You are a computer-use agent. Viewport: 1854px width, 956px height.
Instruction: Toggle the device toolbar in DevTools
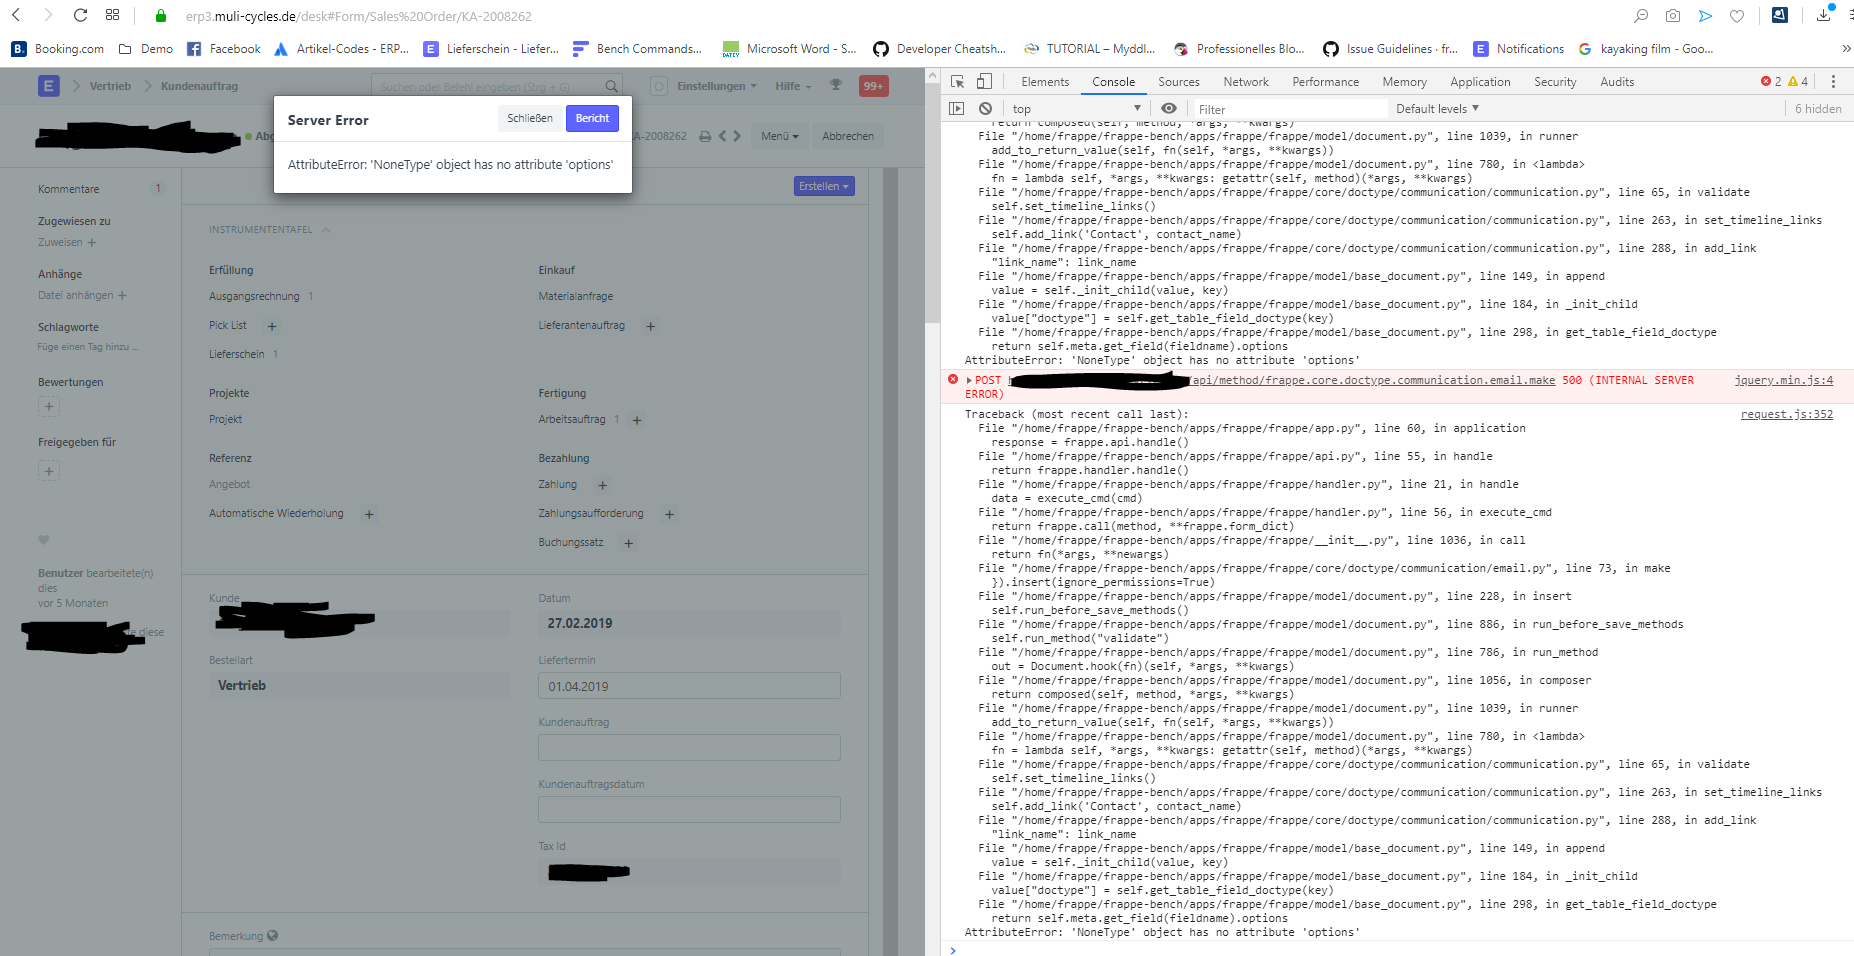984,81
